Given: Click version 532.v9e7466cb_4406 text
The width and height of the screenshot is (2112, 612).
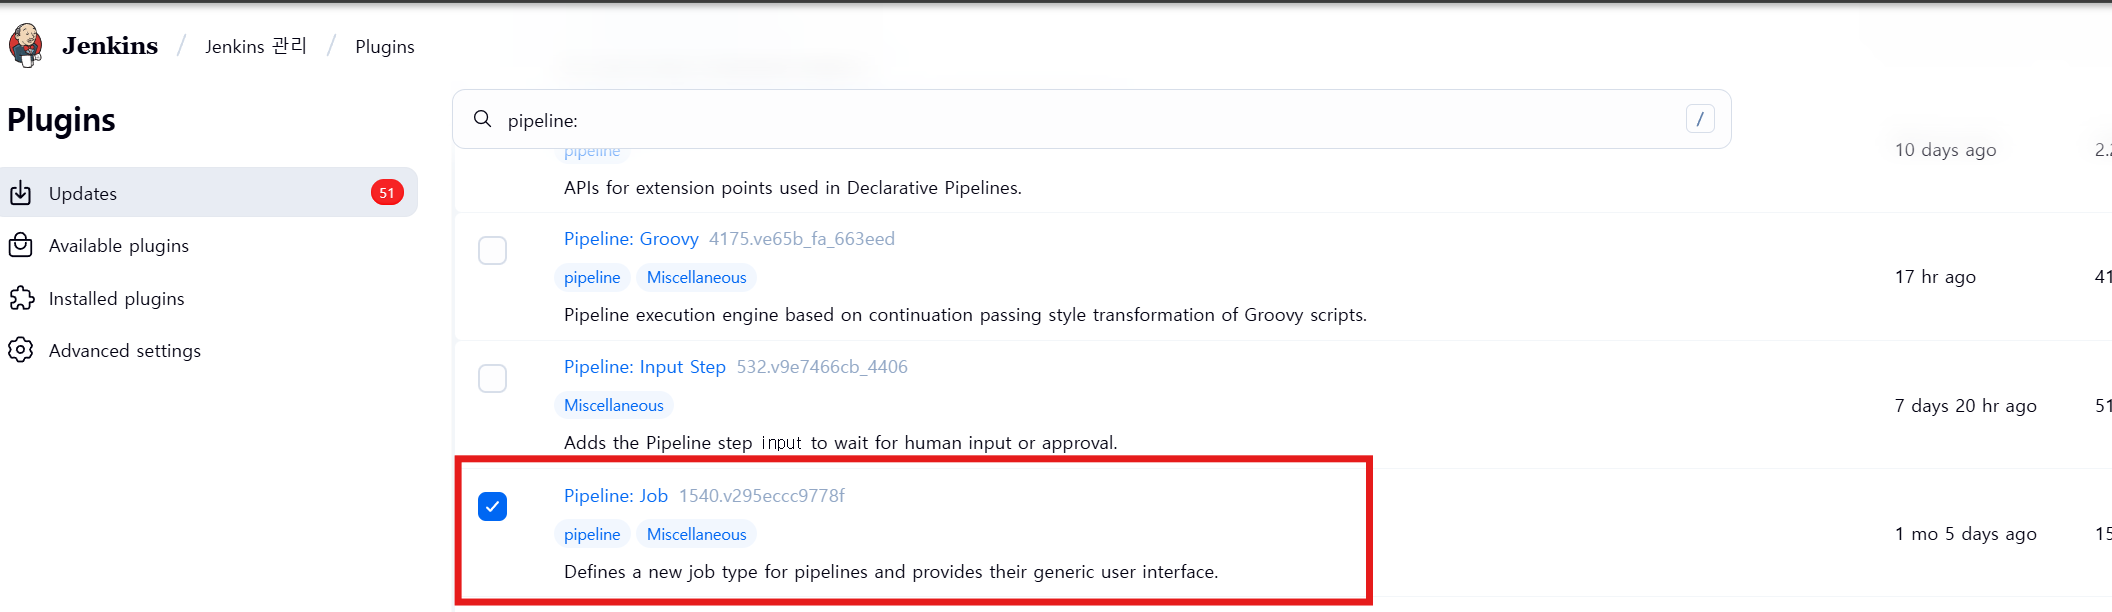Looking at the screenshot, I should [x=822, y=367].
